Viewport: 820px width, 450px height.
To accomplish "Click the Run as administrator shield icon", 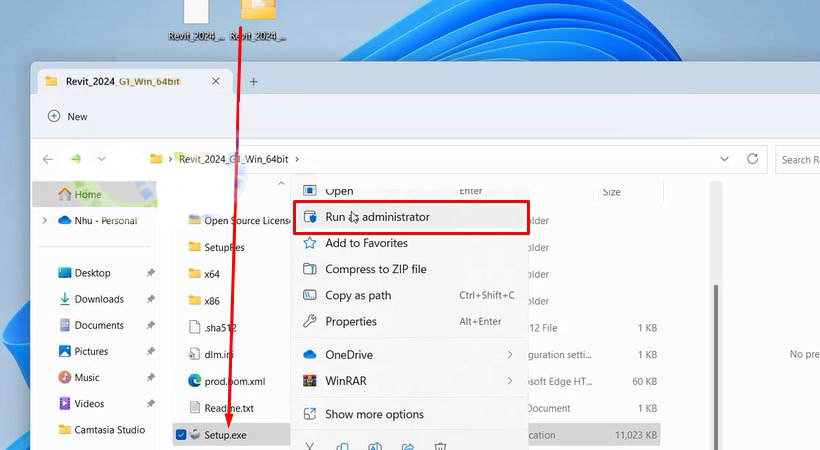I will 310,217.
